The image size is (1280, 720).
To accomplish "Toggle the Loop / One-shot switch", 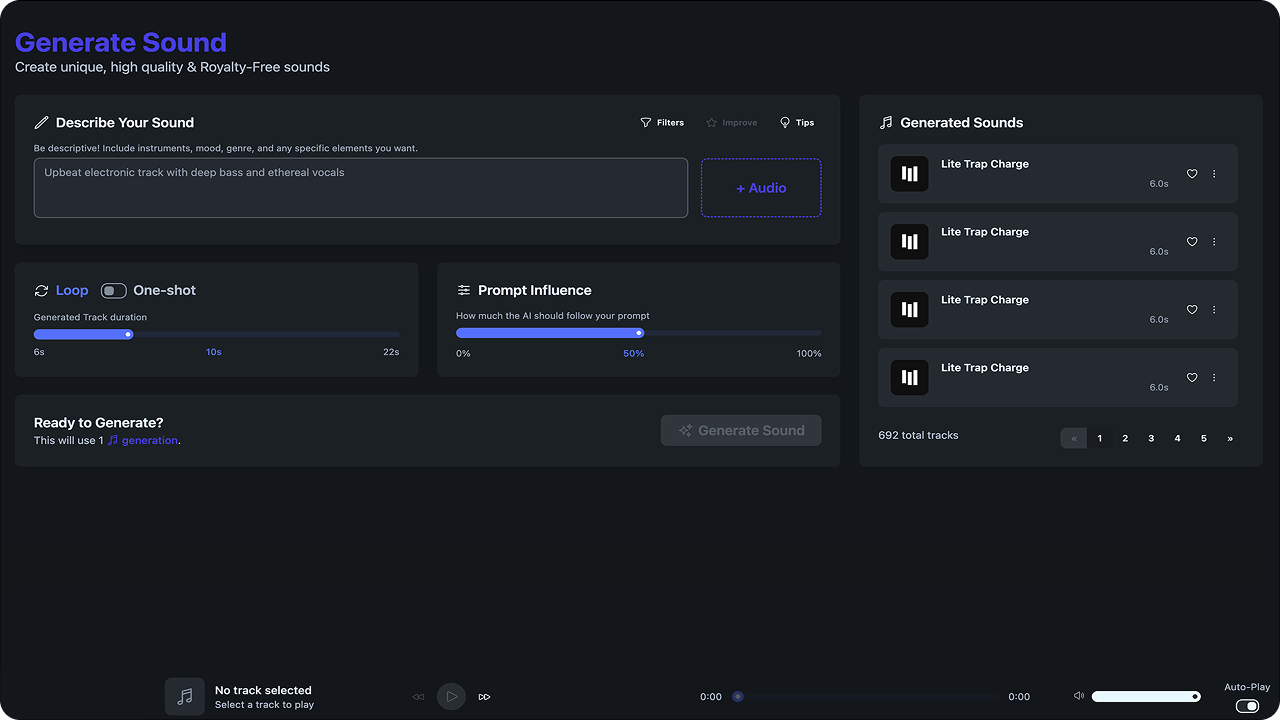I will coord(114,291).
